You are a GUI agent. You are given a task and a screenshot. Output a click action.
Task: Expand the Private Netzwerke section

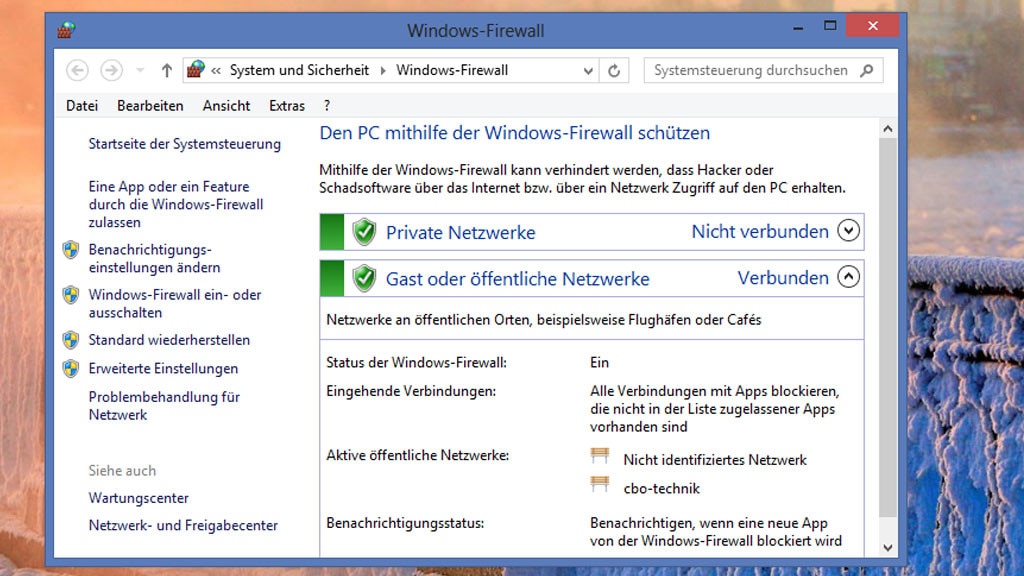tap(847, 231)
